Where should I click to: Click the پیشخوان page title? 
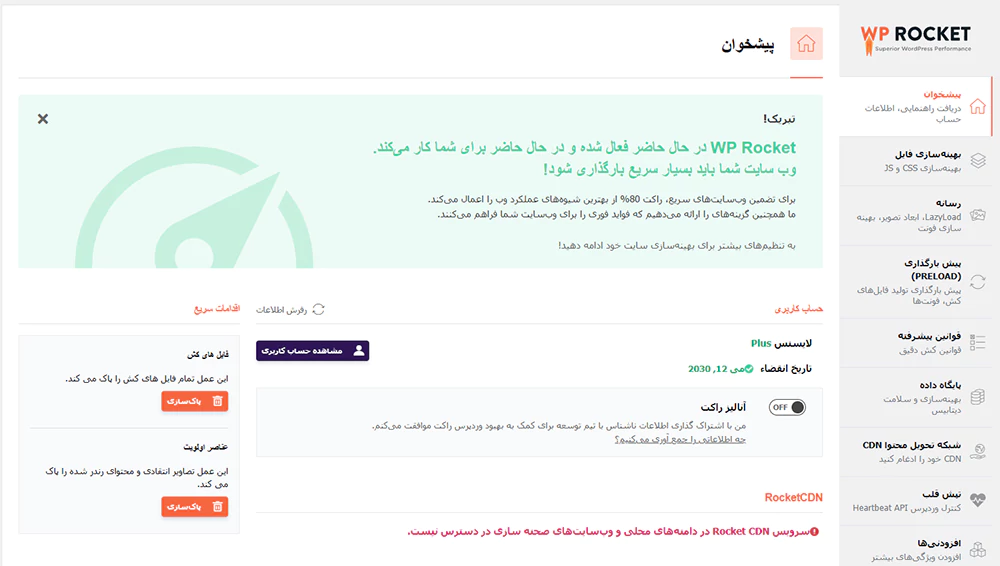[748, 45]
